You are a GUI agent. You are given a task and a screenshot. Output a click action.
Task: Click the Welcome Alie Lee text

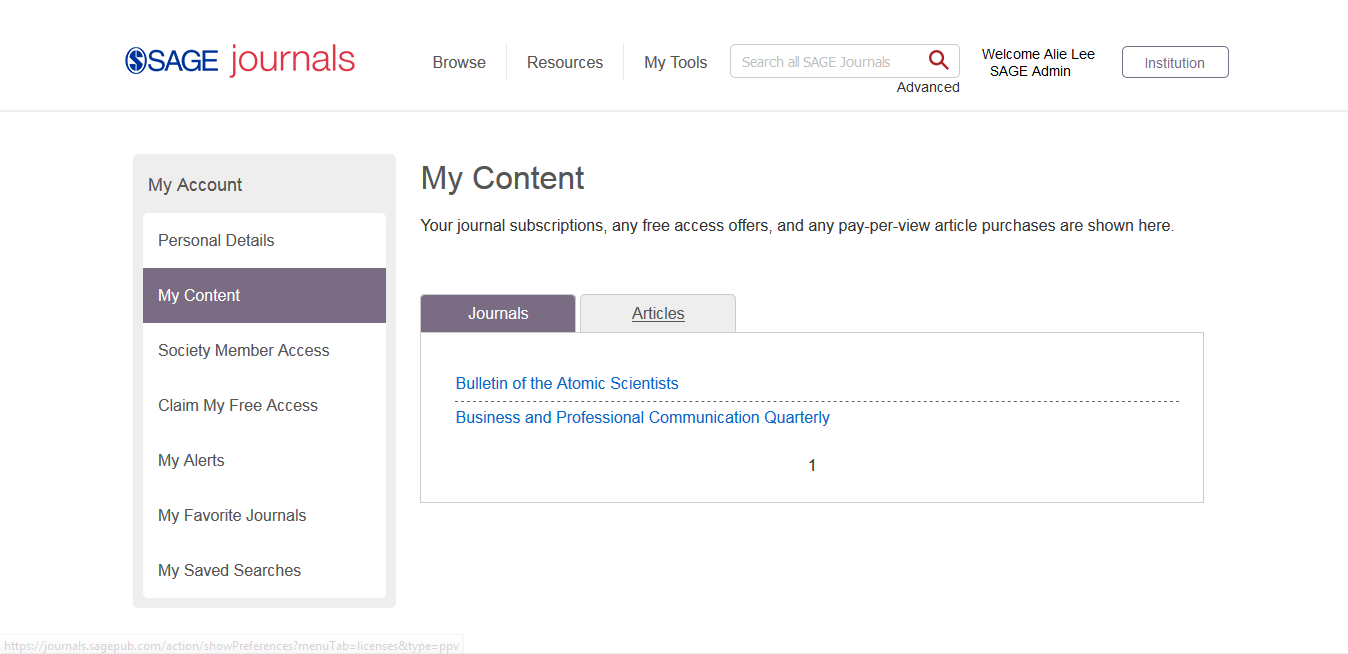tap(1038, 54)
